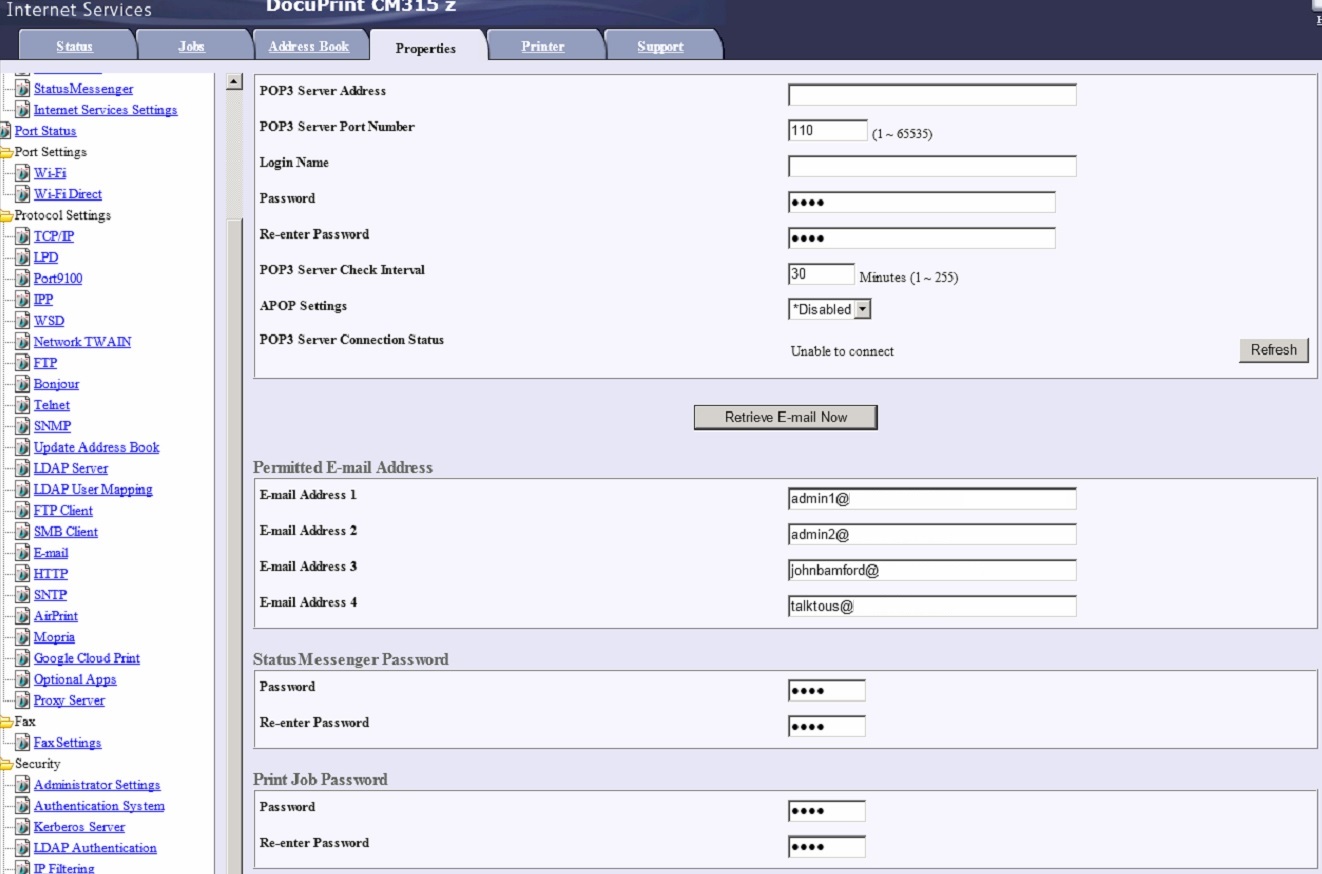Click the page icon beside LPD
1322x874 pixels.
point(23,258)
